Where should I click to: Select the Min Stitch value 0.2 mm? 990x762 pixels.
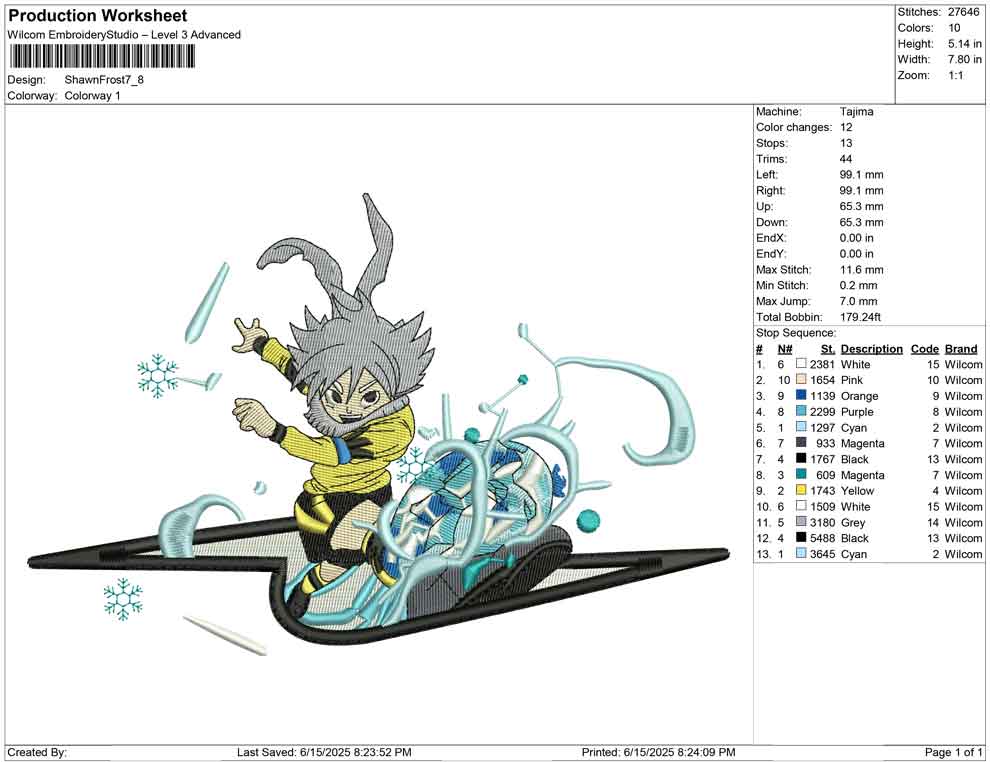point(859,285)
